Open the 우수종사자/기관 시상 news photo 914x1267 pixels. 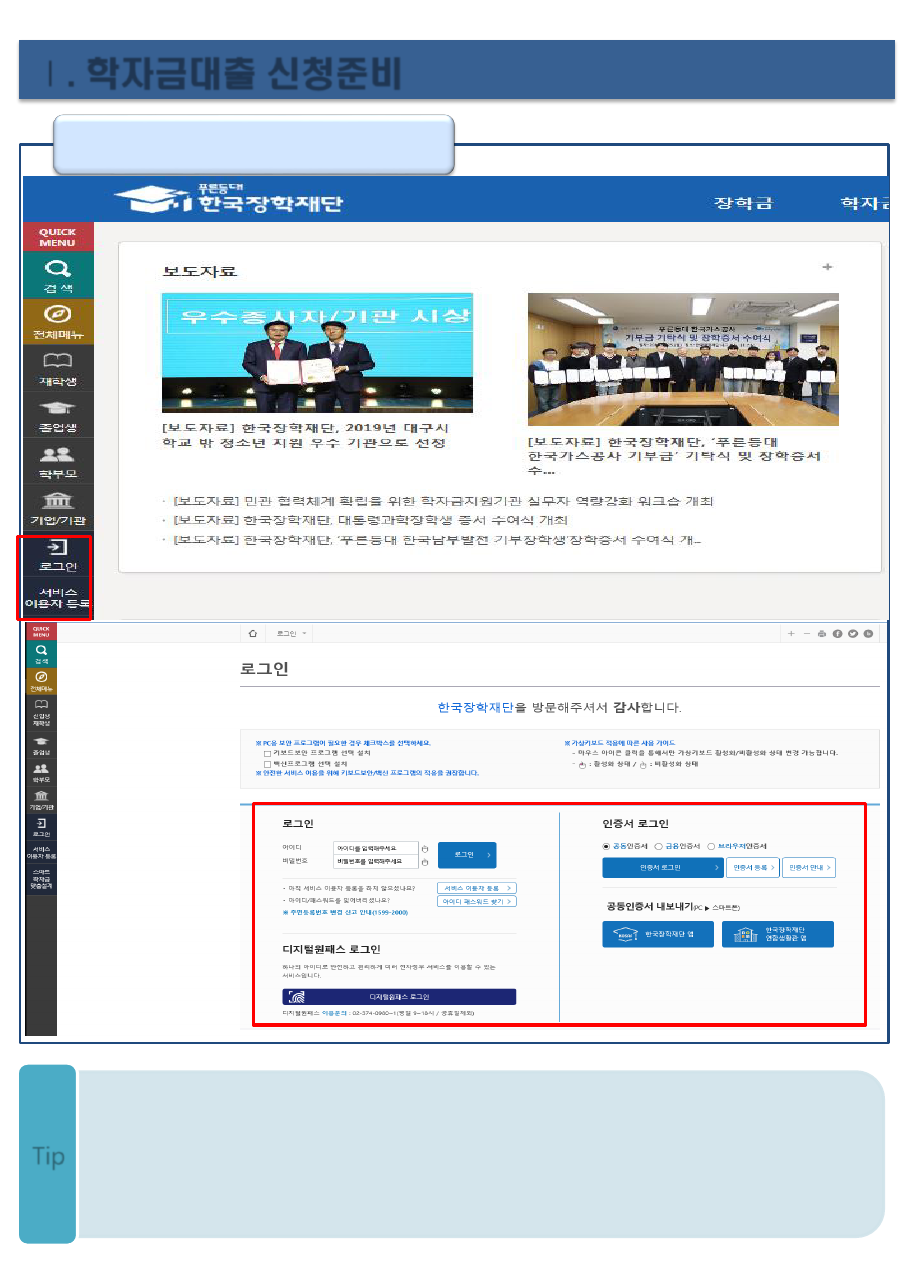(x=317, y=353)
